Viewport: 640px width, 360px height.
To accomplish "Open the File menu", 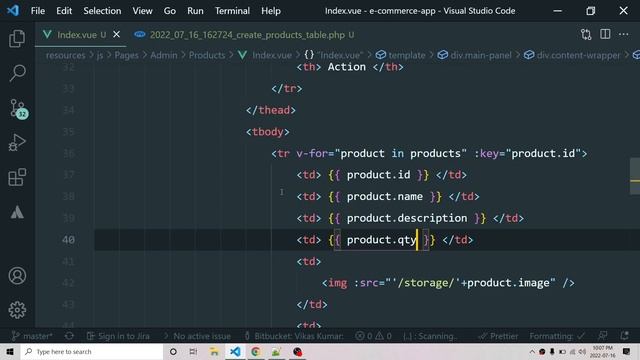I will coord(38,11).
